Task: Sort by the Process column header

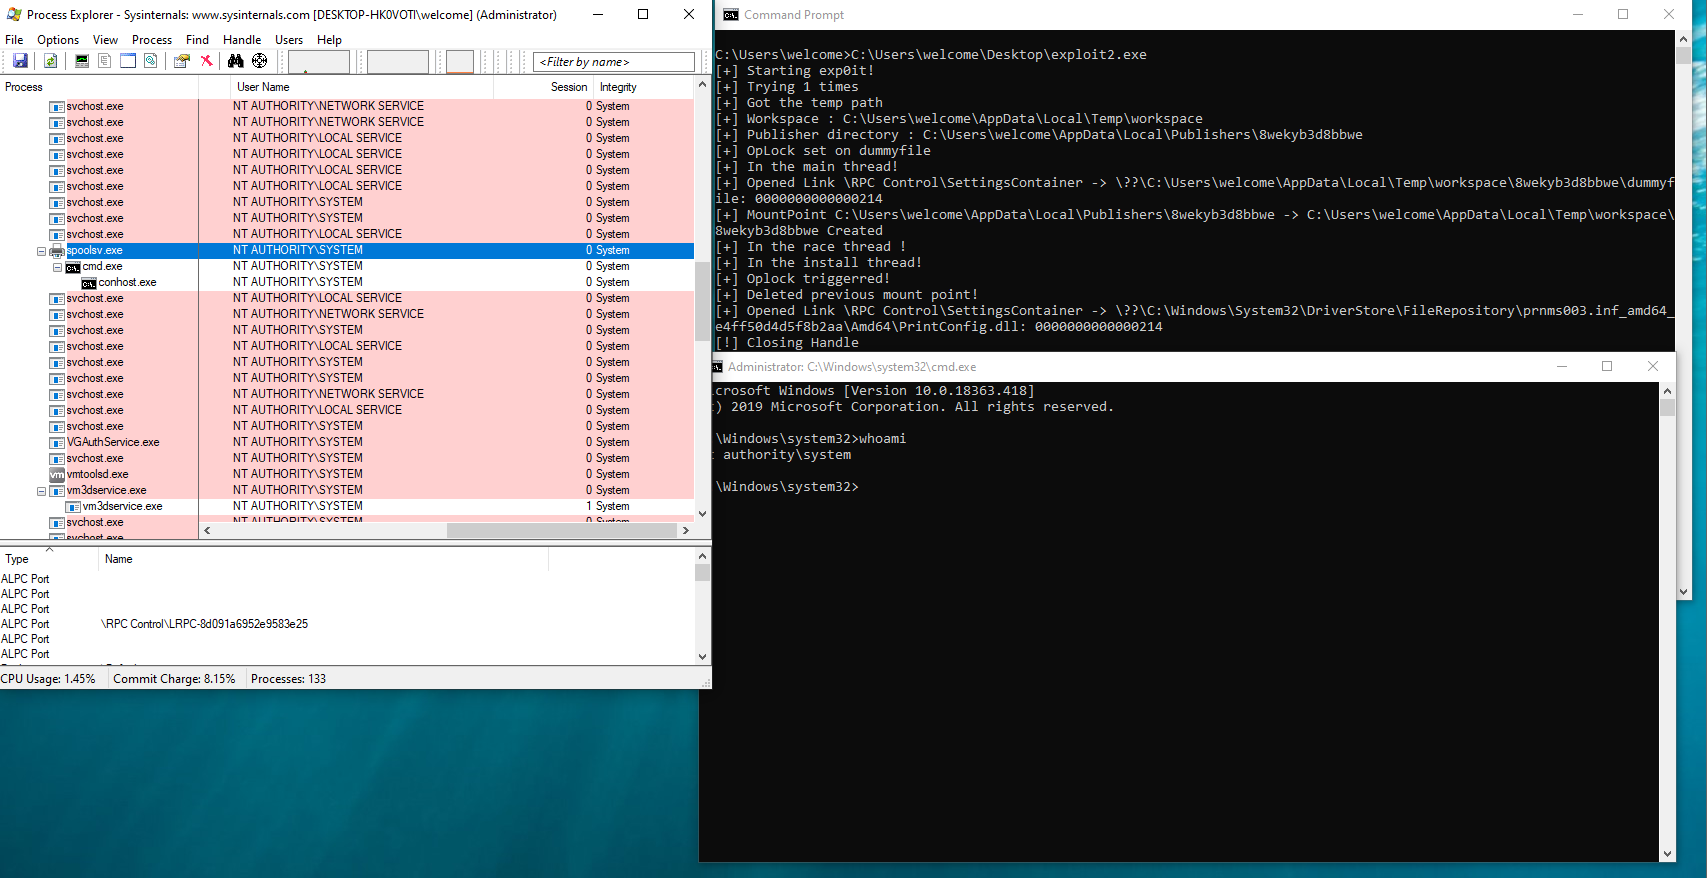Action: (x=99, y=87)
